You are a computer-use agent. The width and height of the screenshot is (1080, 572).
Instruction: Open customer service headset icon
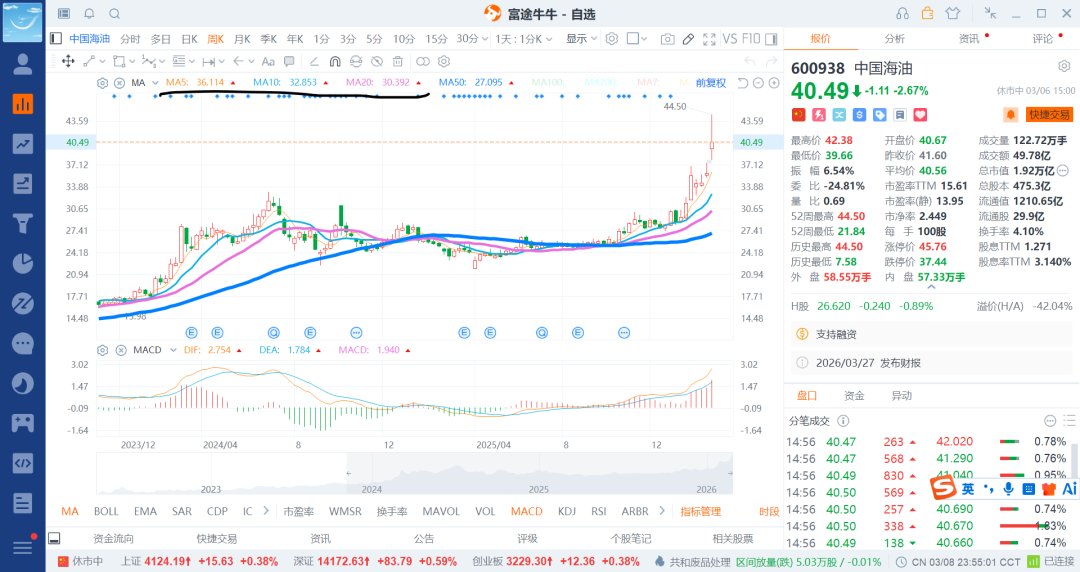click(x=902, y=14)
